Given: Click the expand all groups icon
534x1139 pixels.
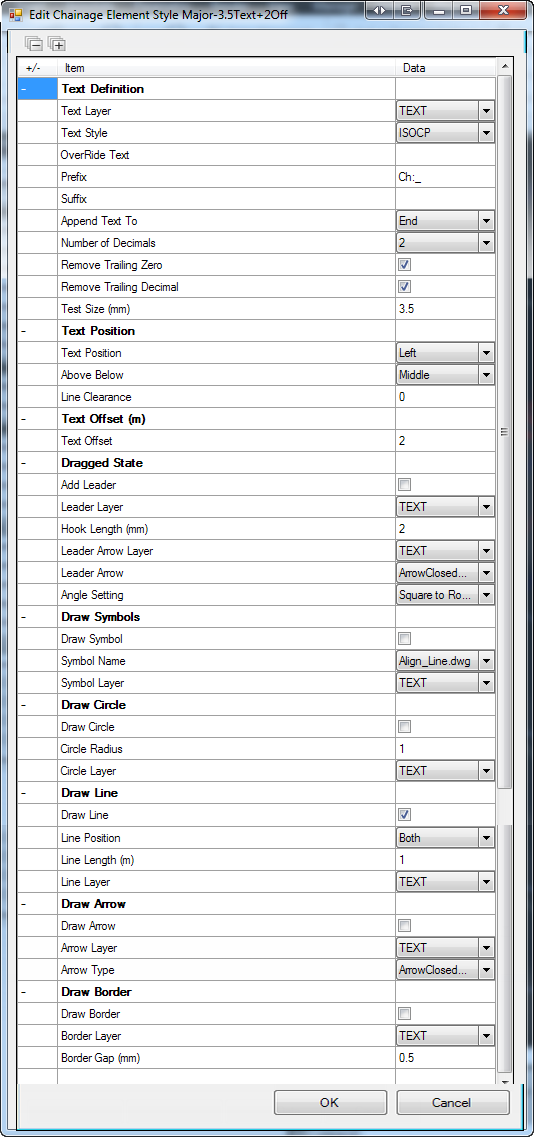Looking at the screenshot, I should 57,44.
